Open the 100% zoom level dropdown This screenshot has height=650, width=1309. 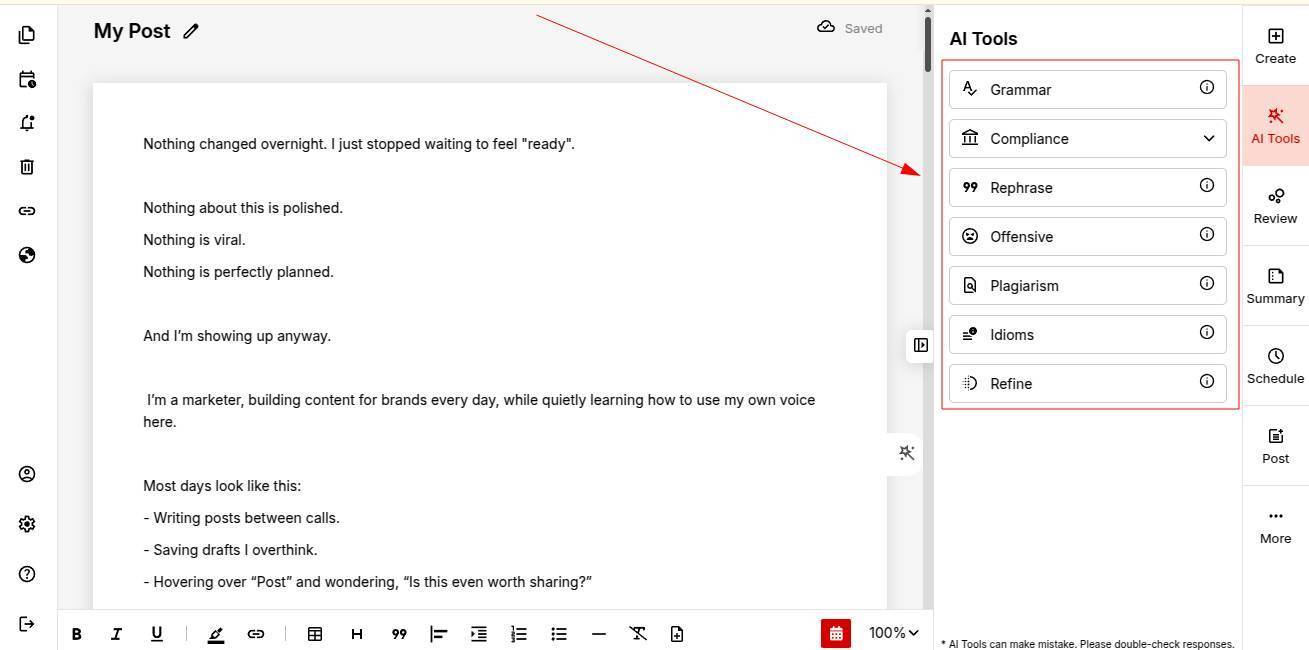pos(893,633)
